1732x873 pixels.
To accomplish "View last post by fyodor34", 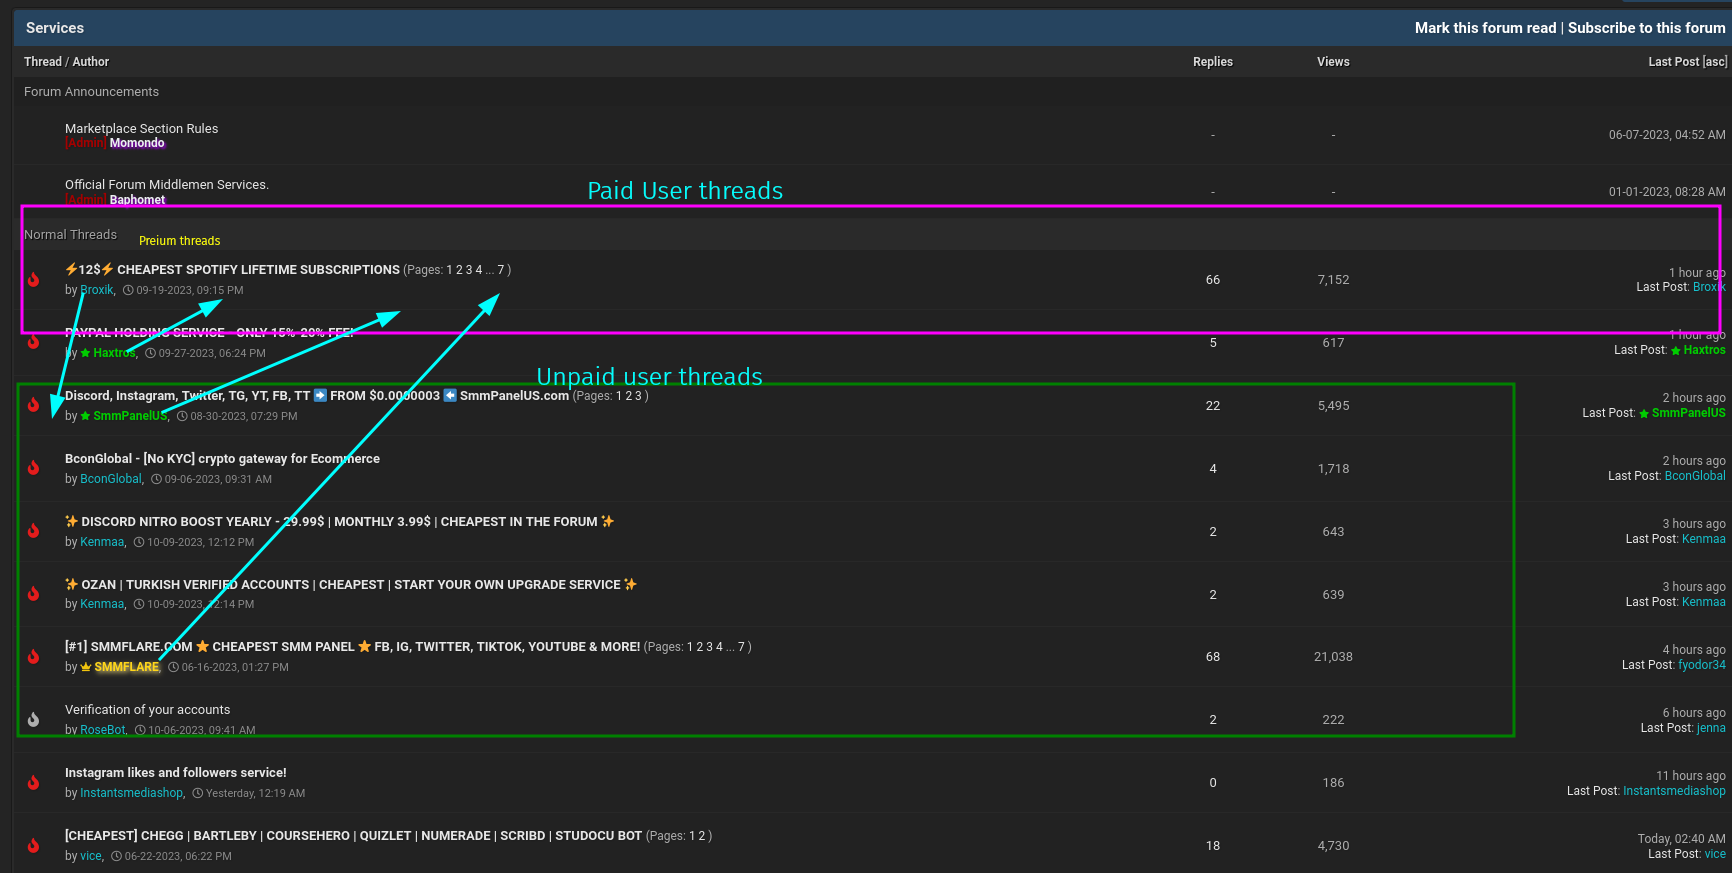I will click(x=1701, y=665).
